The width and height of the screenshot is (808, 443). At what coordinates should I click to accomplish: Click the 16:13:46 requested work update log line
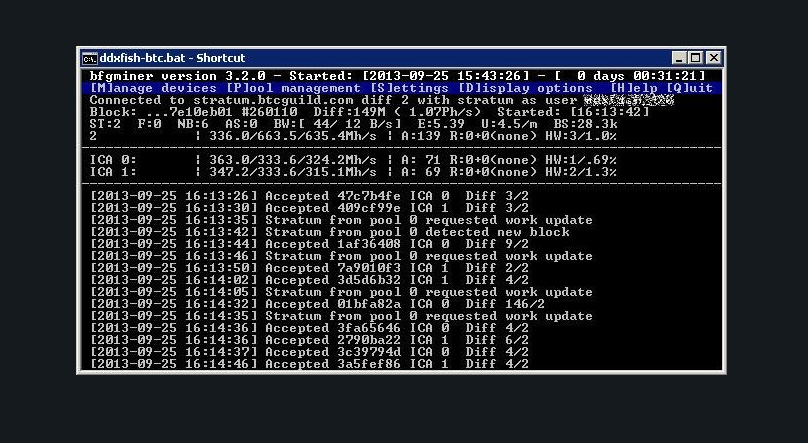point(341,256)
